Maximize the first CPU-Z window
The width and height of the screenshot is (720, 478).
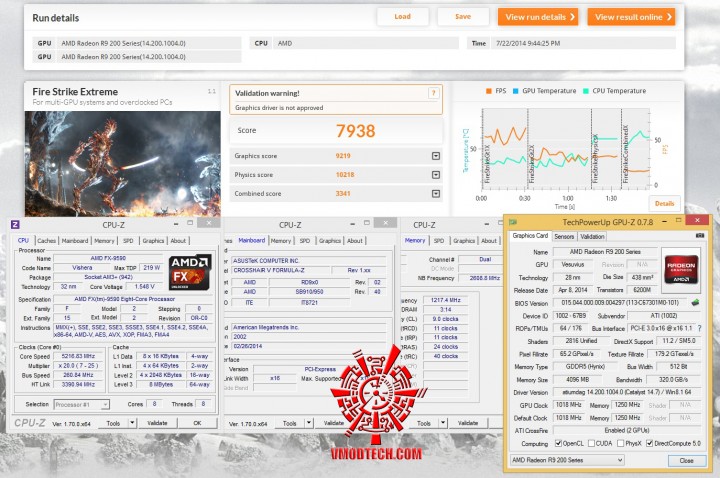190,223
